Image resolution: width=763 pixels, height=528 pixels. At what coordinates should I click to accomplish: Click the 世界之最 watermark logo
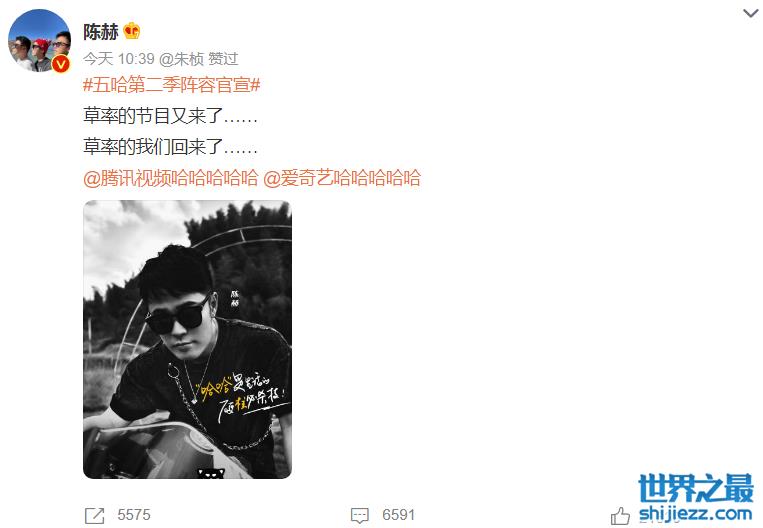(x=696, y=488)
